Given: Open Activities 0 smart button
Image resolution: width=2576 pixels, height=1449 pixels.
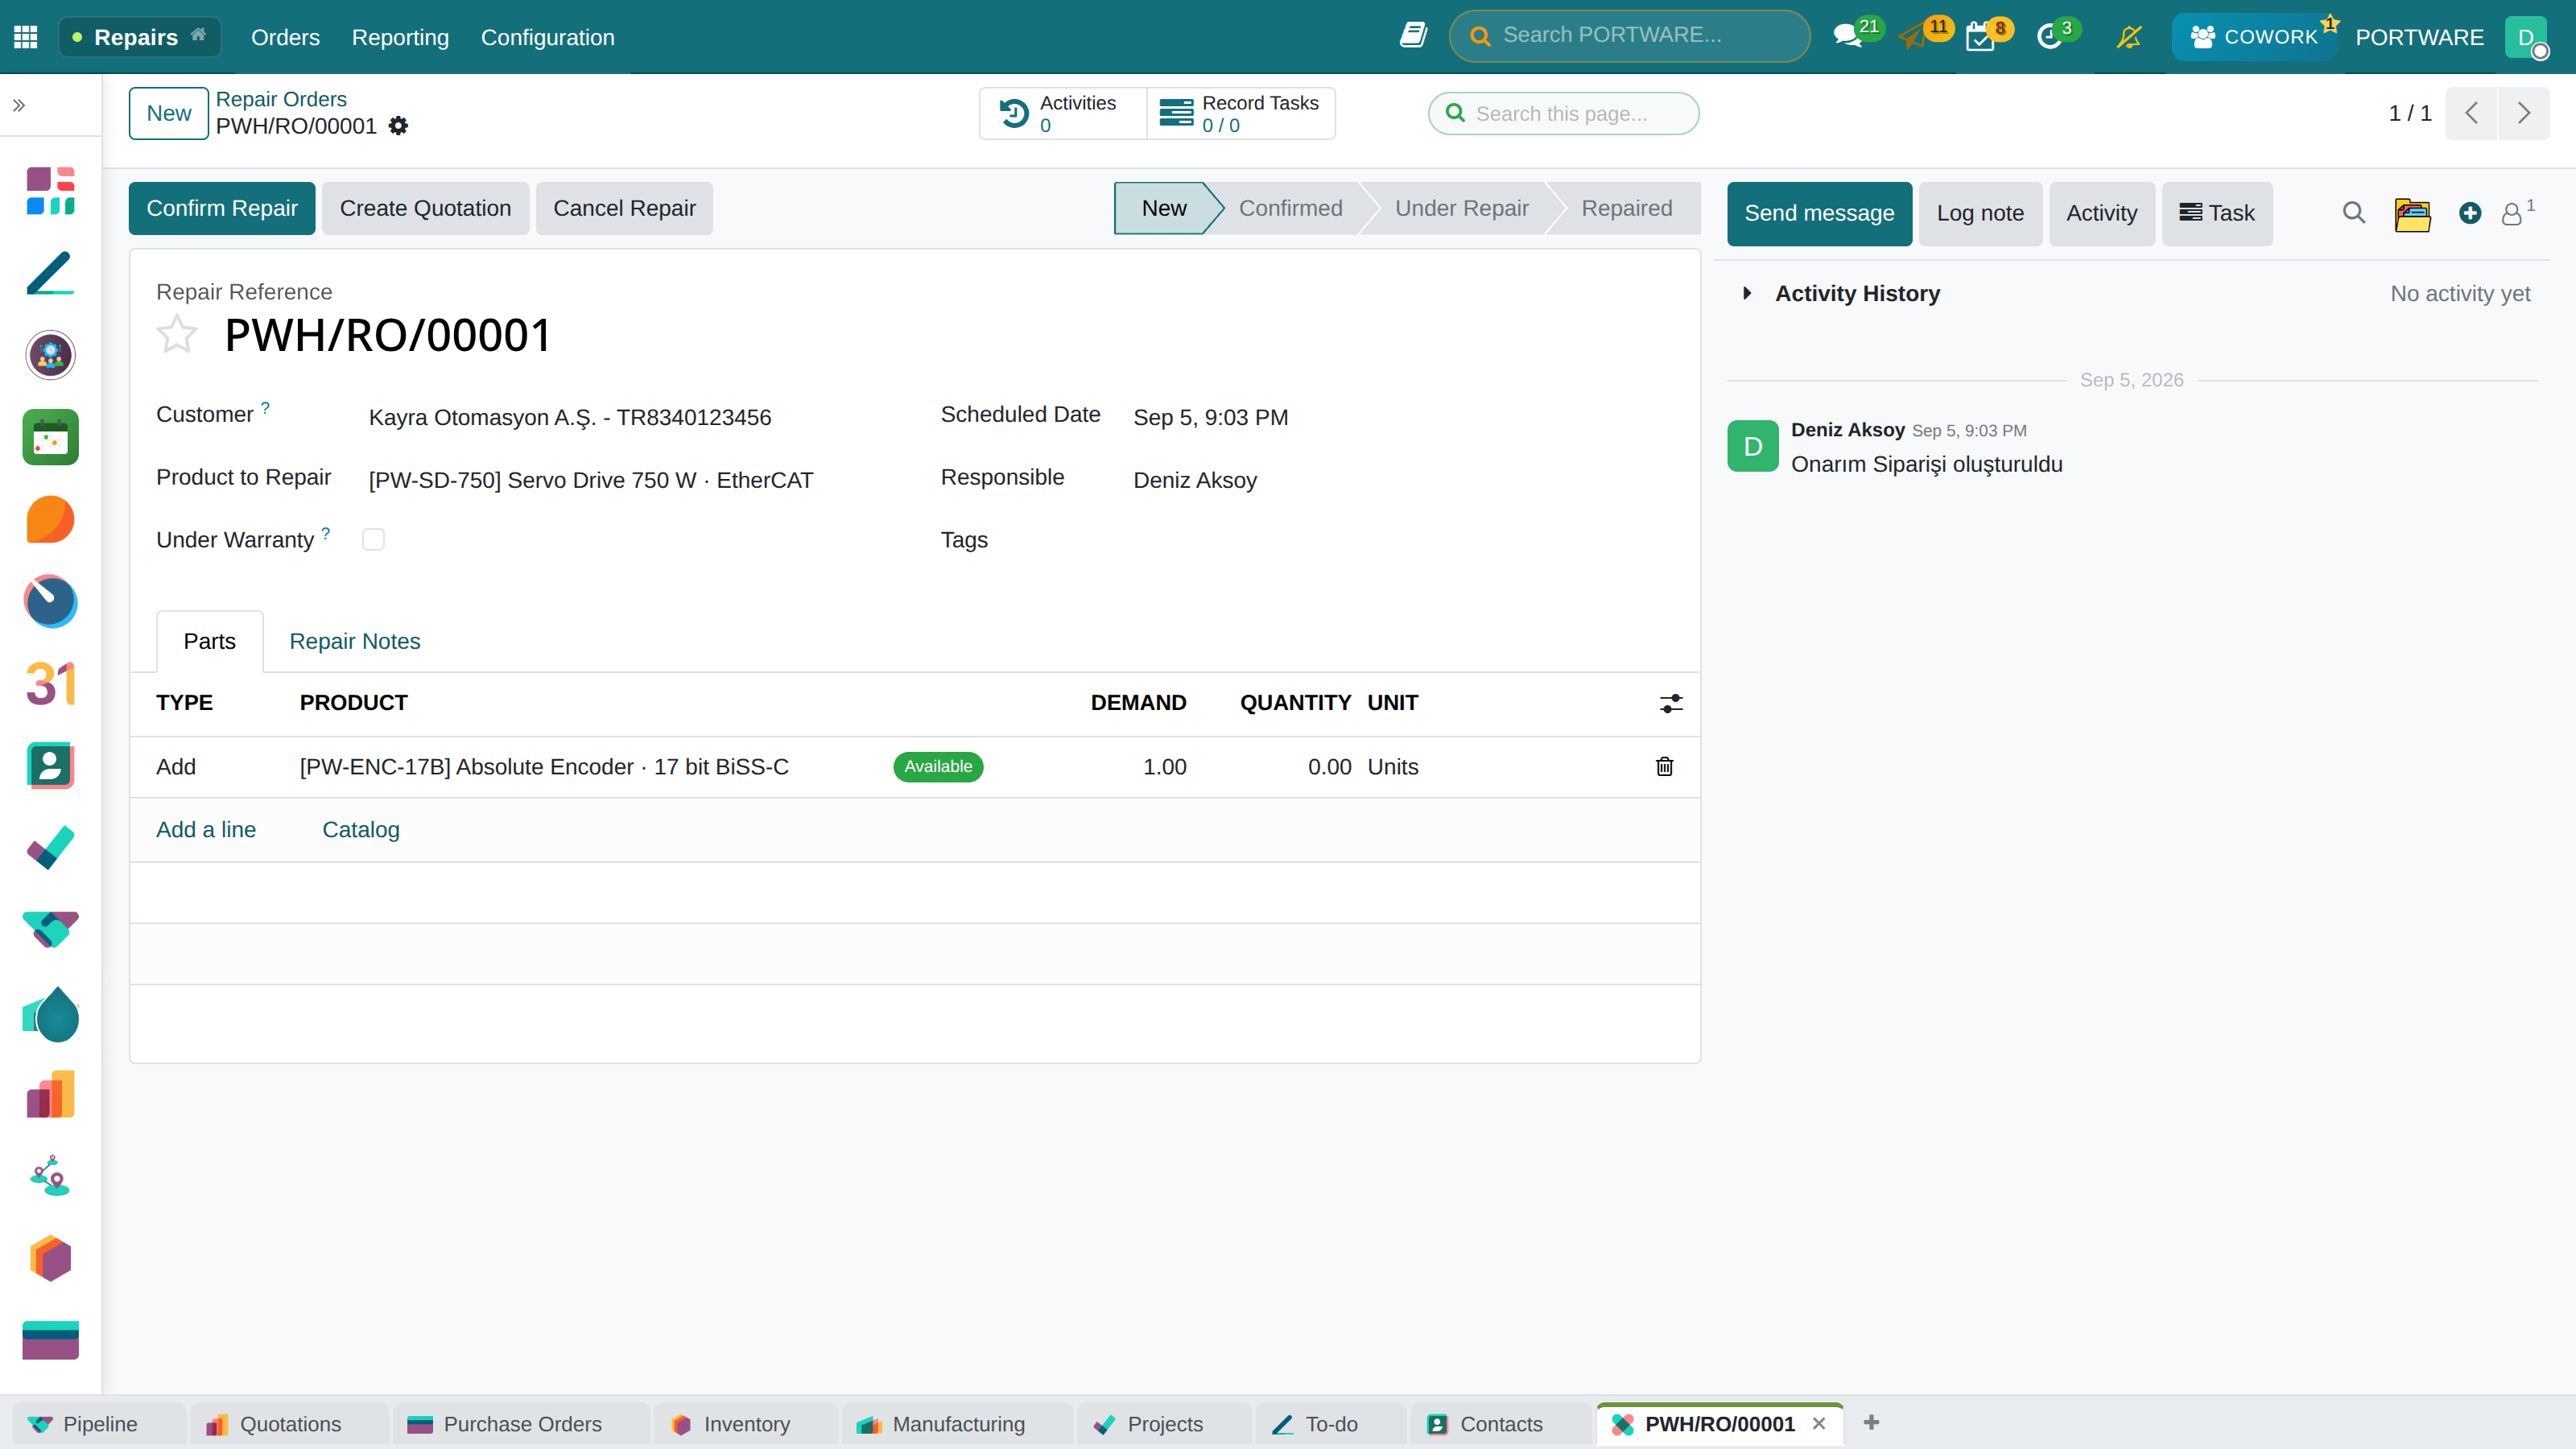Looking at the screenshot, I should pyautogui.click(x=1062, y=113).
